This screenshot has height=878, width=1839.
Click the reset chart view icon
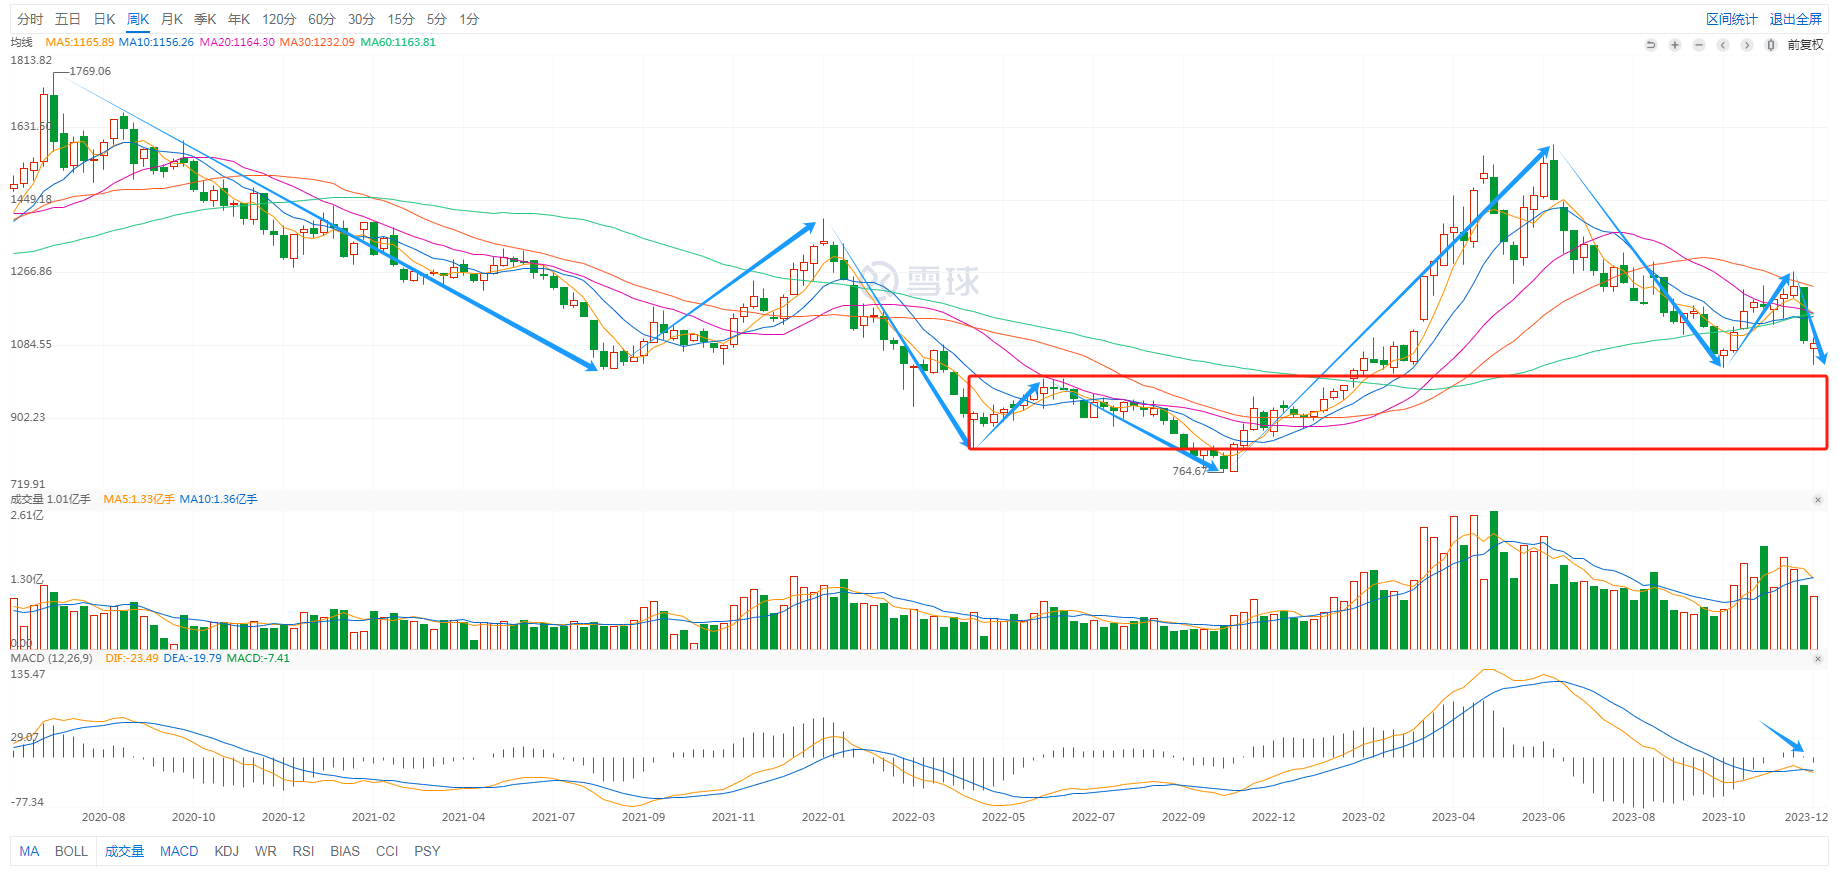1650,45
